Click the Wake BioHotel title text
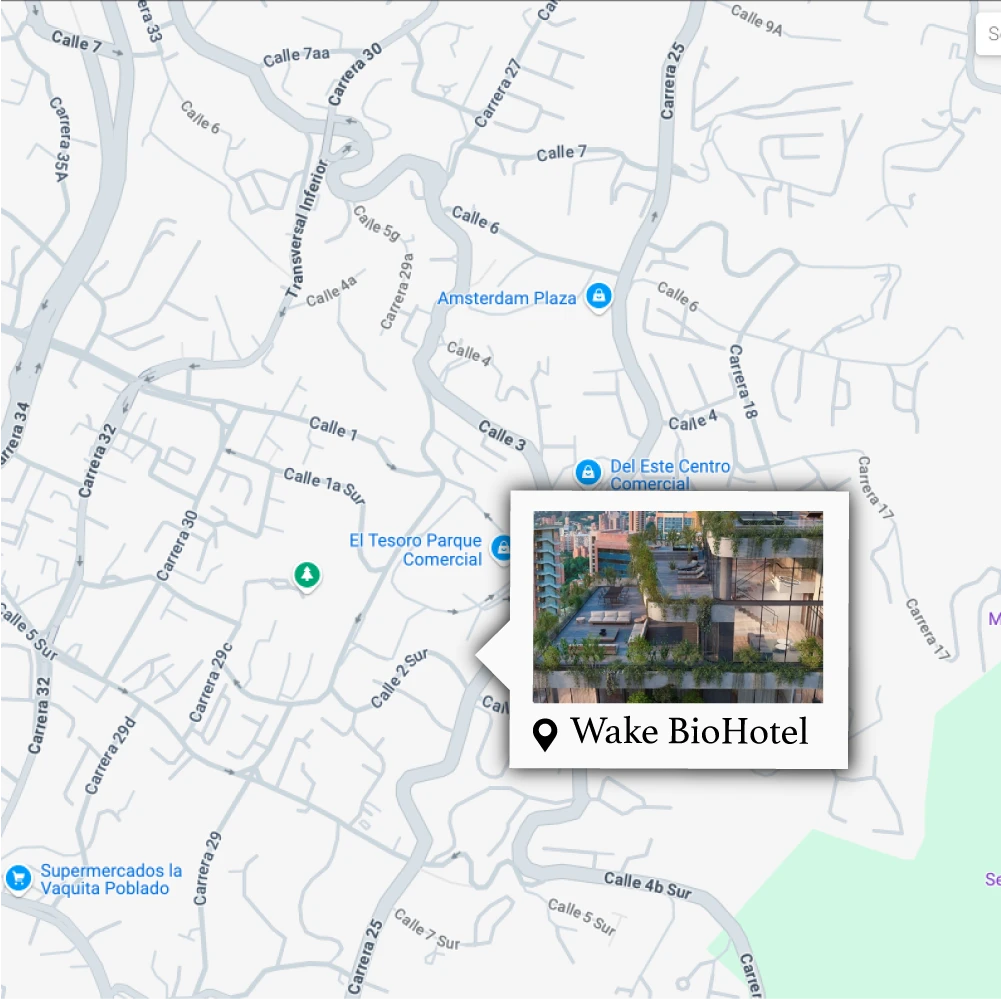The height and width of the screenshot is (999, 1001). 689,731
